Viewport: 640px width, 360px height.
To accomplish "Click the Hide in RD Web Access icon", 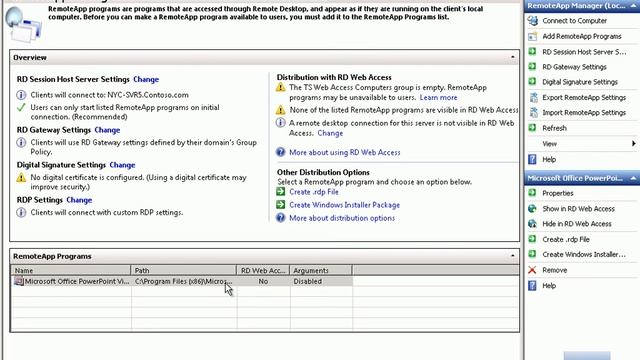I will point(532,224).
